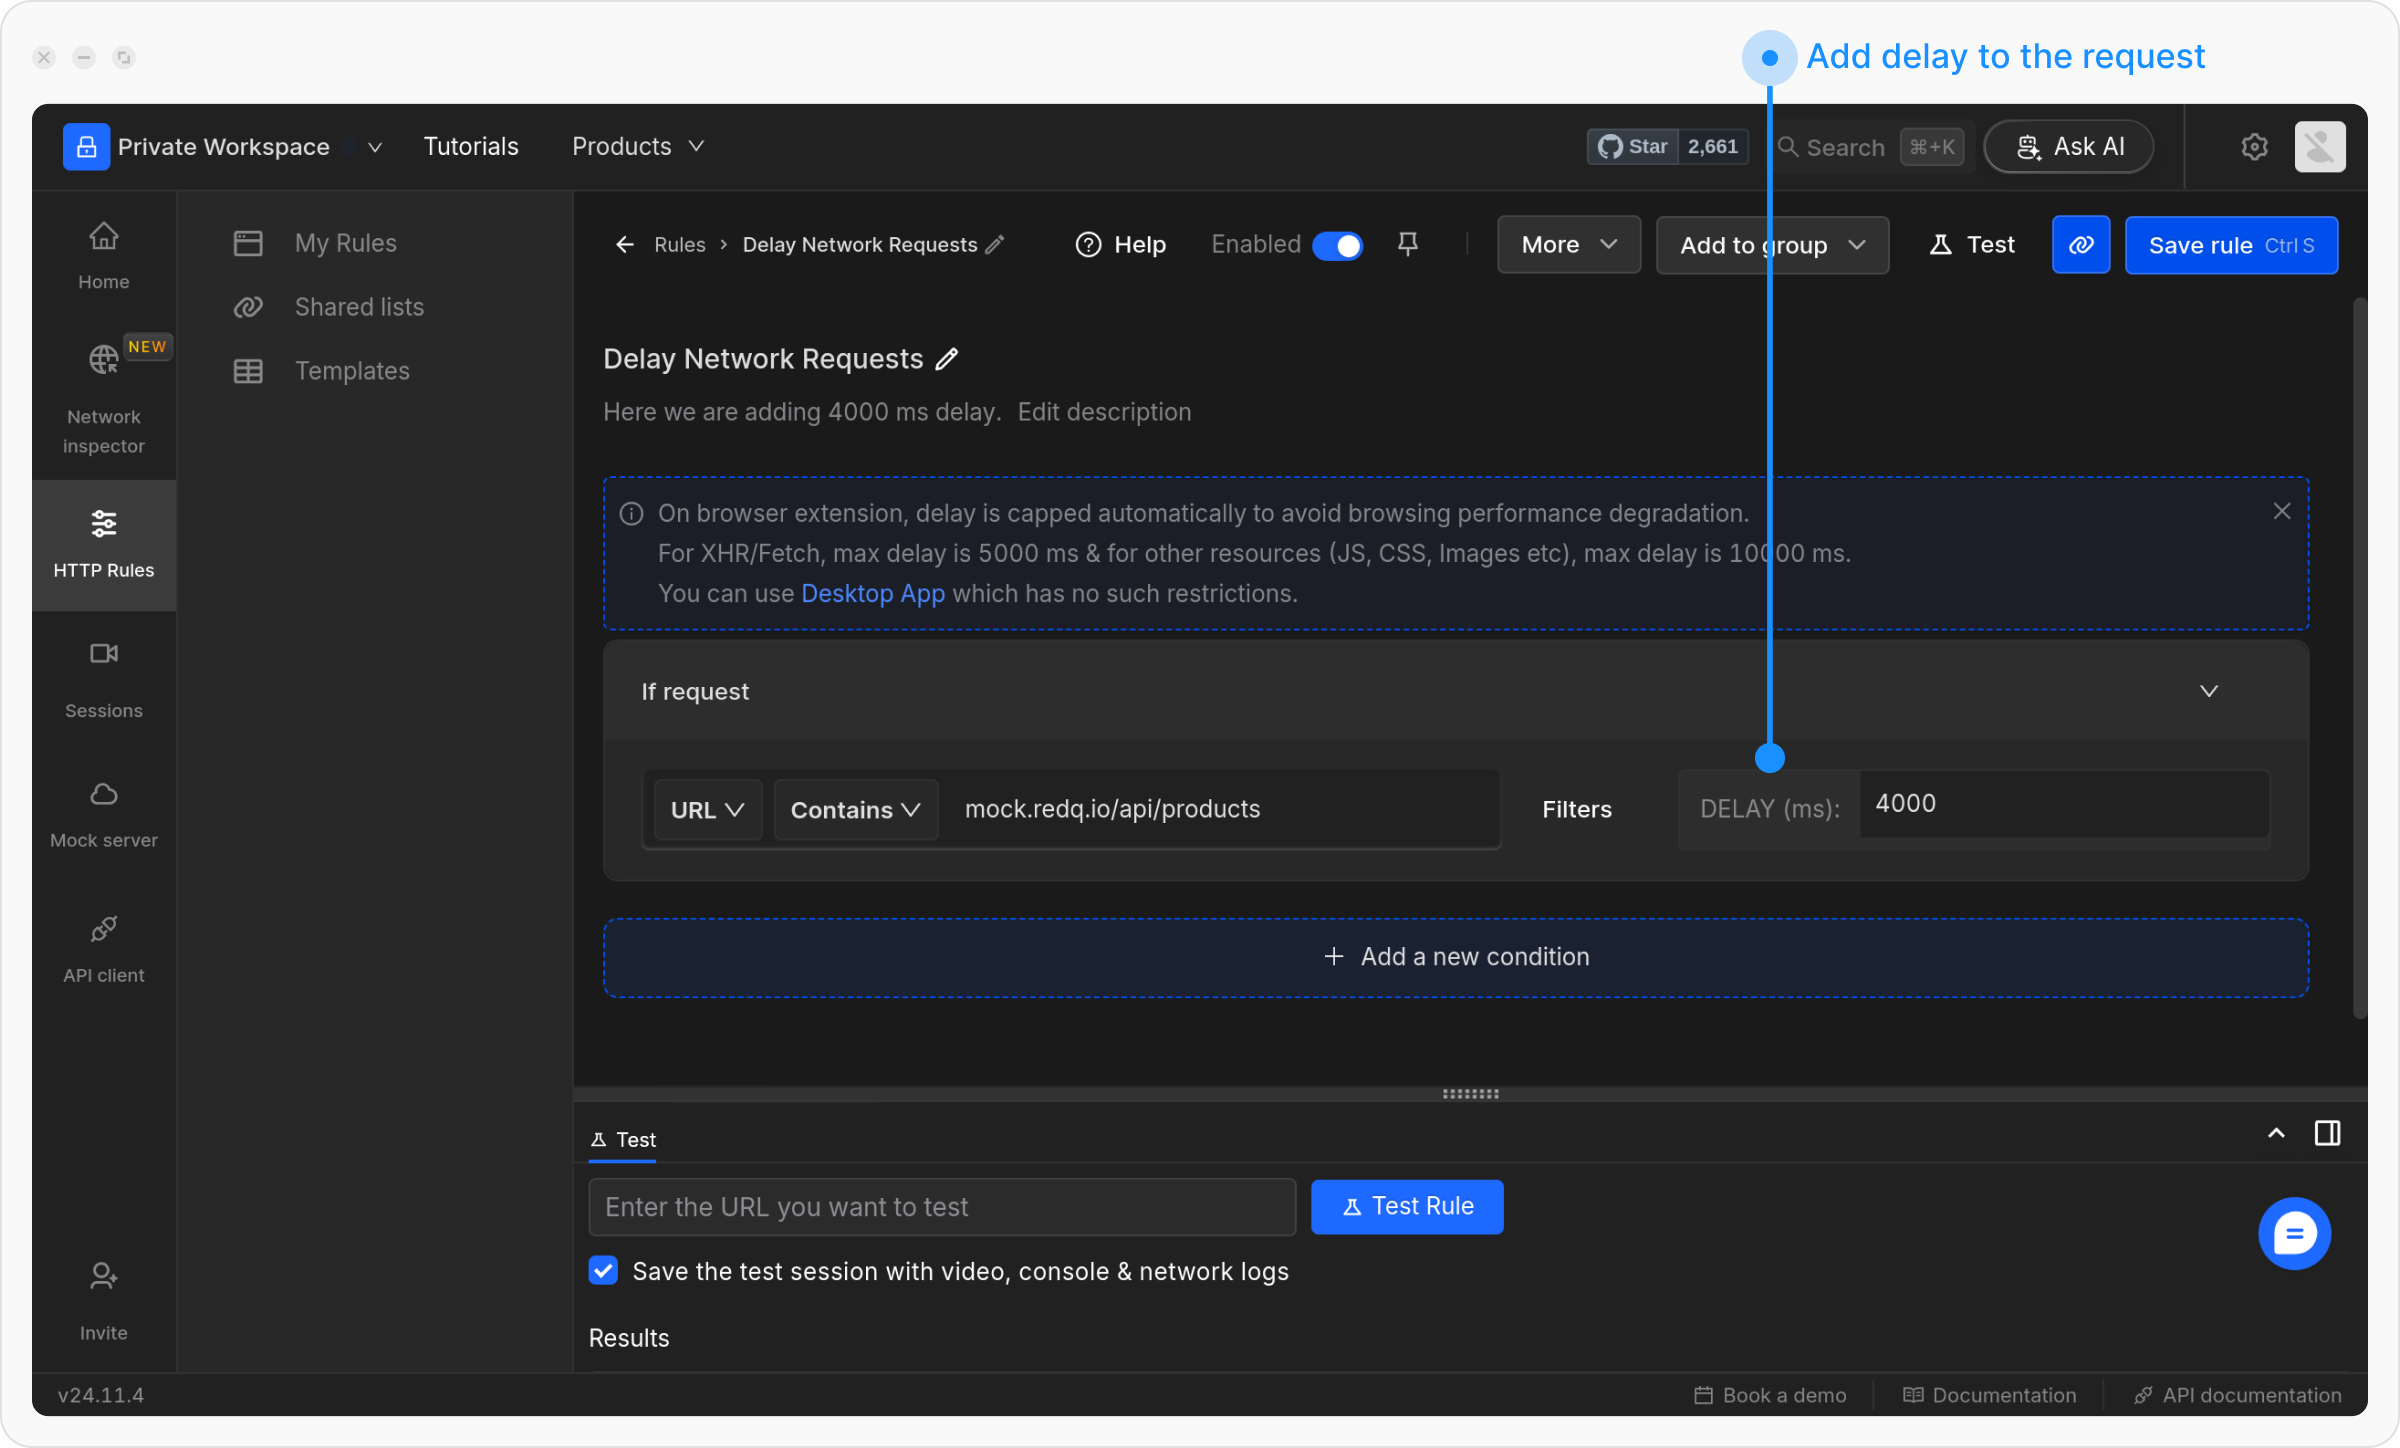
Task: Open the chat support bubble
Action: [x=2293, y=1233]
